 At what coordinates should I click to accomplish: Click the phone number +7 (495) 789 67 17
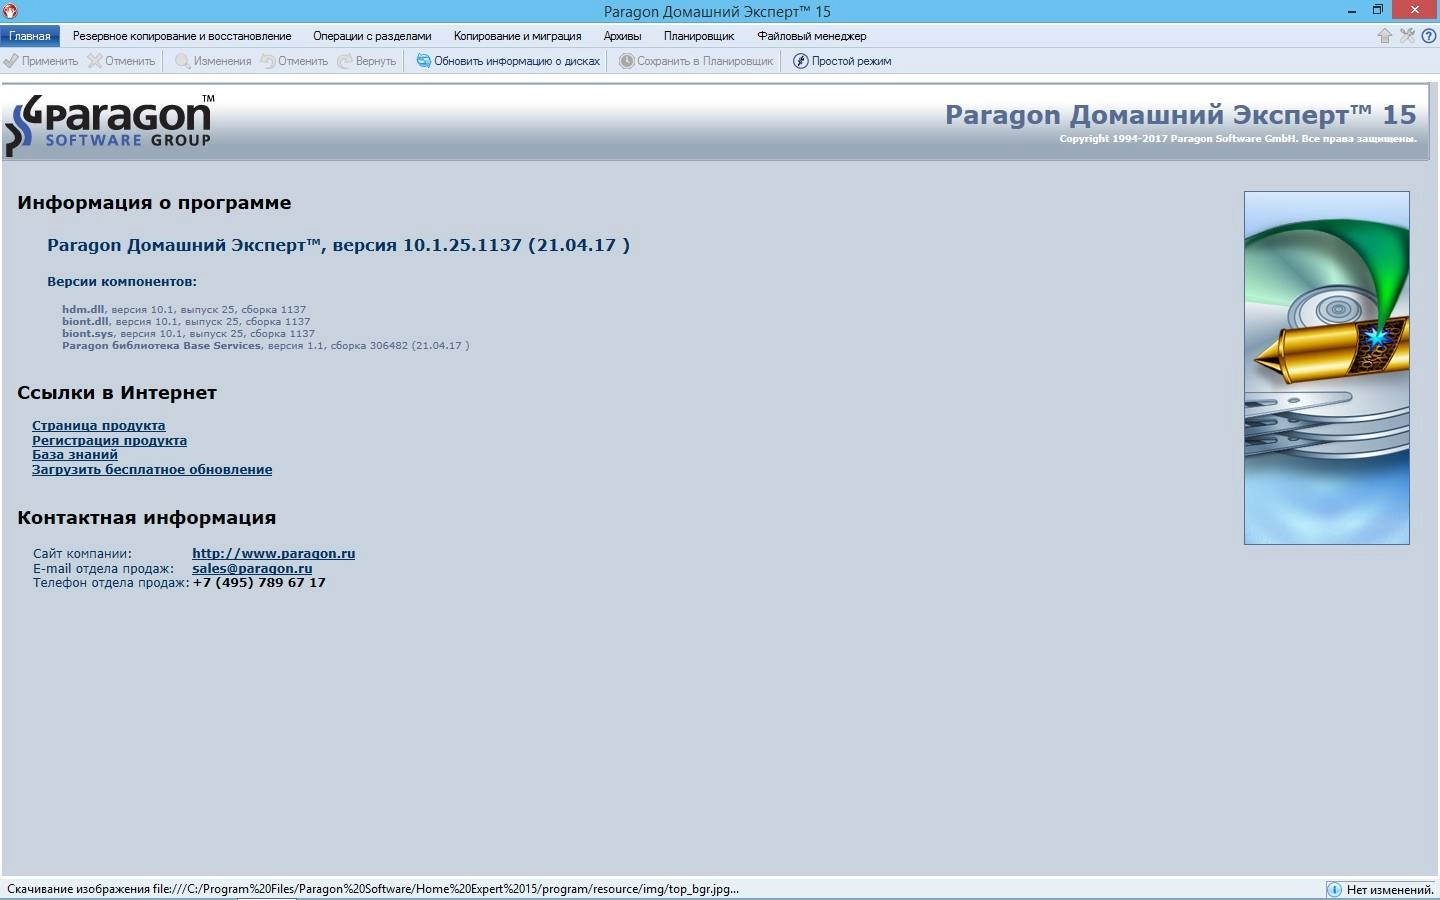coord(259,583)
